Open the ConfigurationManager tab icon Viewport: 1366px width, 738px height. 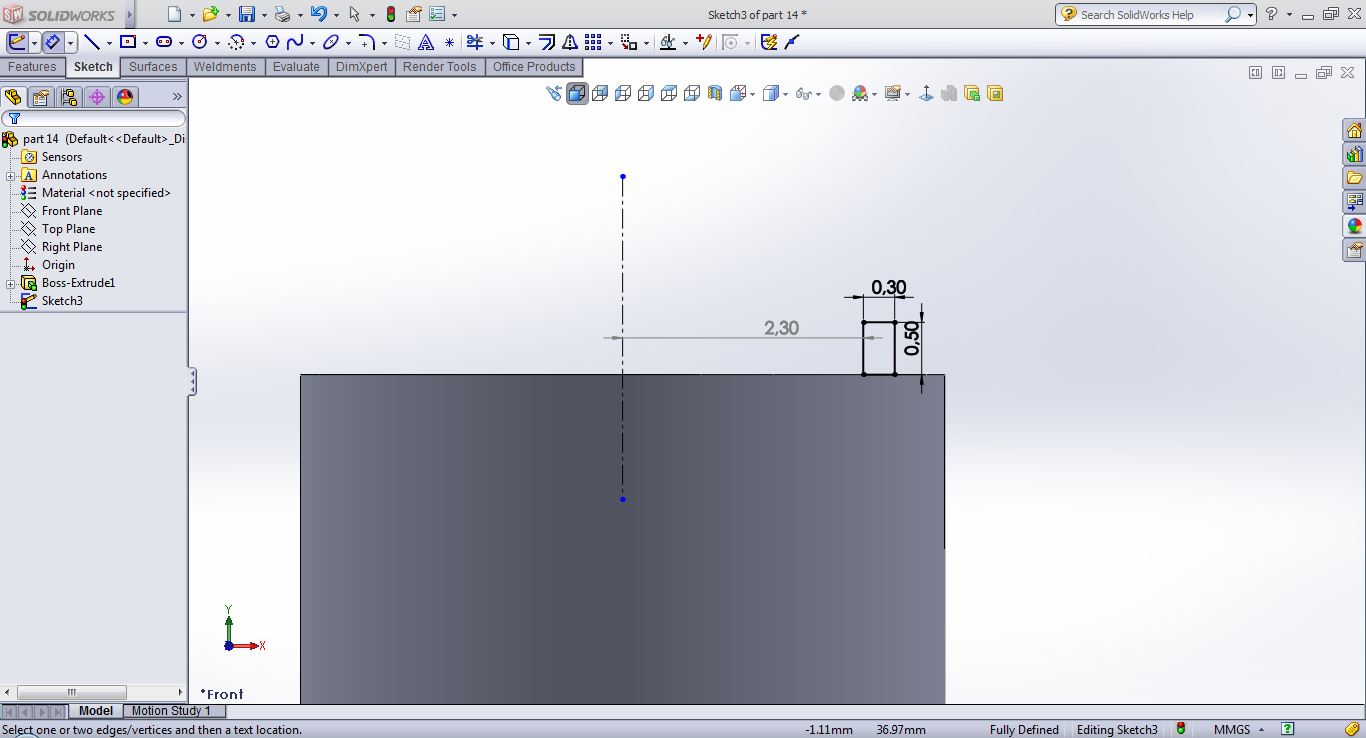[68, 97]
